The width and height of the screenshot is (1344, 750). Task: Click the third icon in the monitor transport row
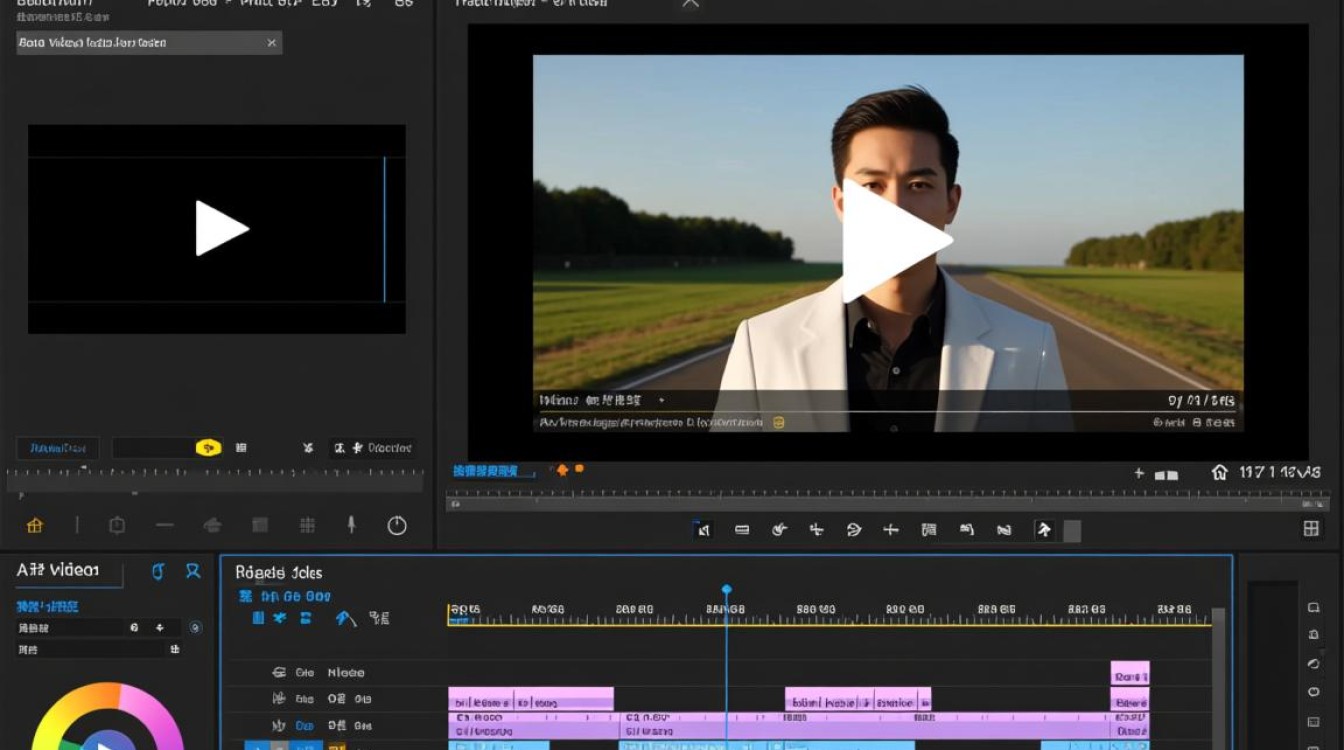[x=780, y=530]
